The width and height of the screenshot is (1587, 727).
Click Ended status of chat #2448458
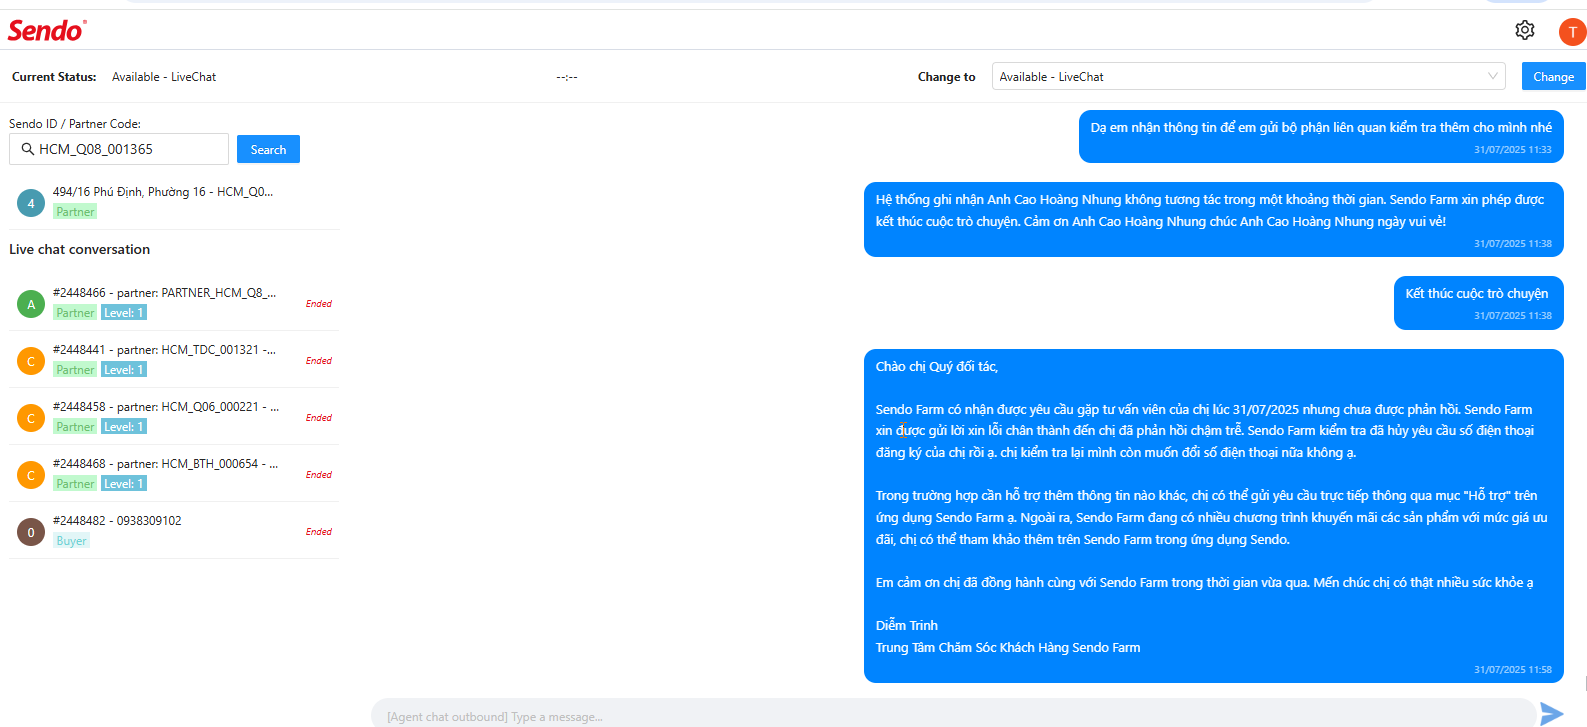(x=319, y=418)
